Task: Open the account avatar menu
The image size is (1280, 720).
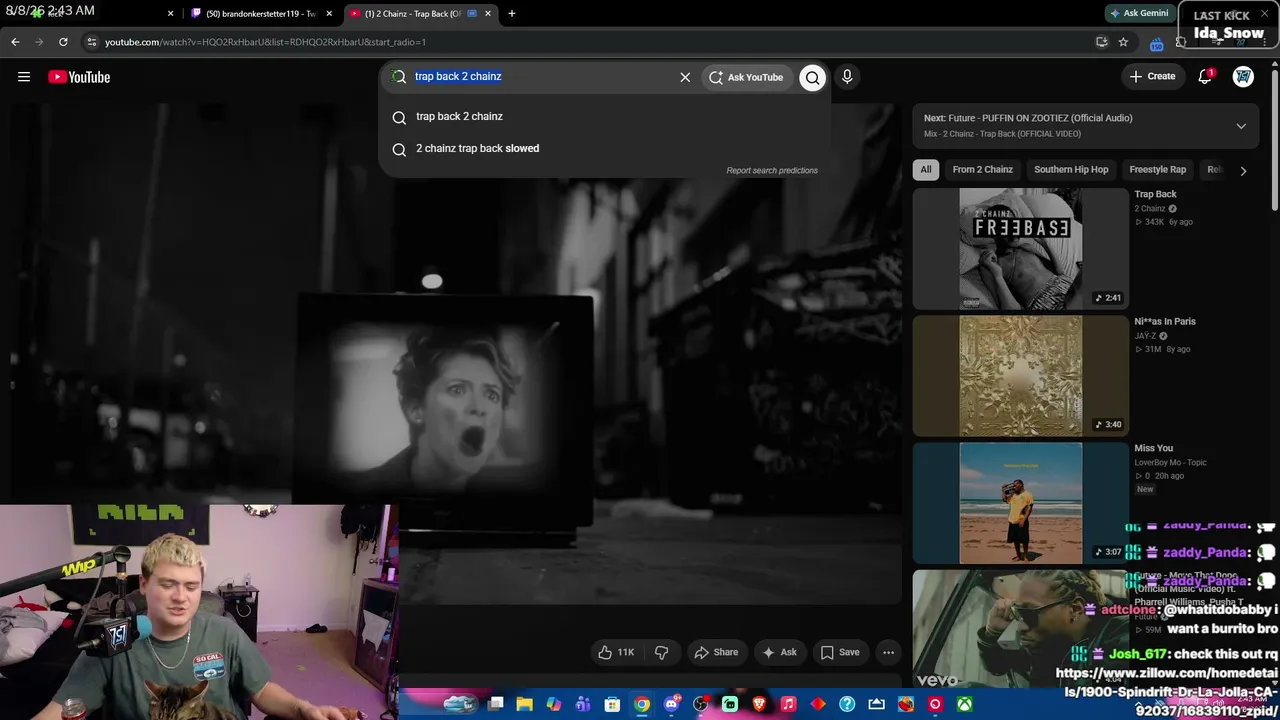Action: [x=1243, y=77]
